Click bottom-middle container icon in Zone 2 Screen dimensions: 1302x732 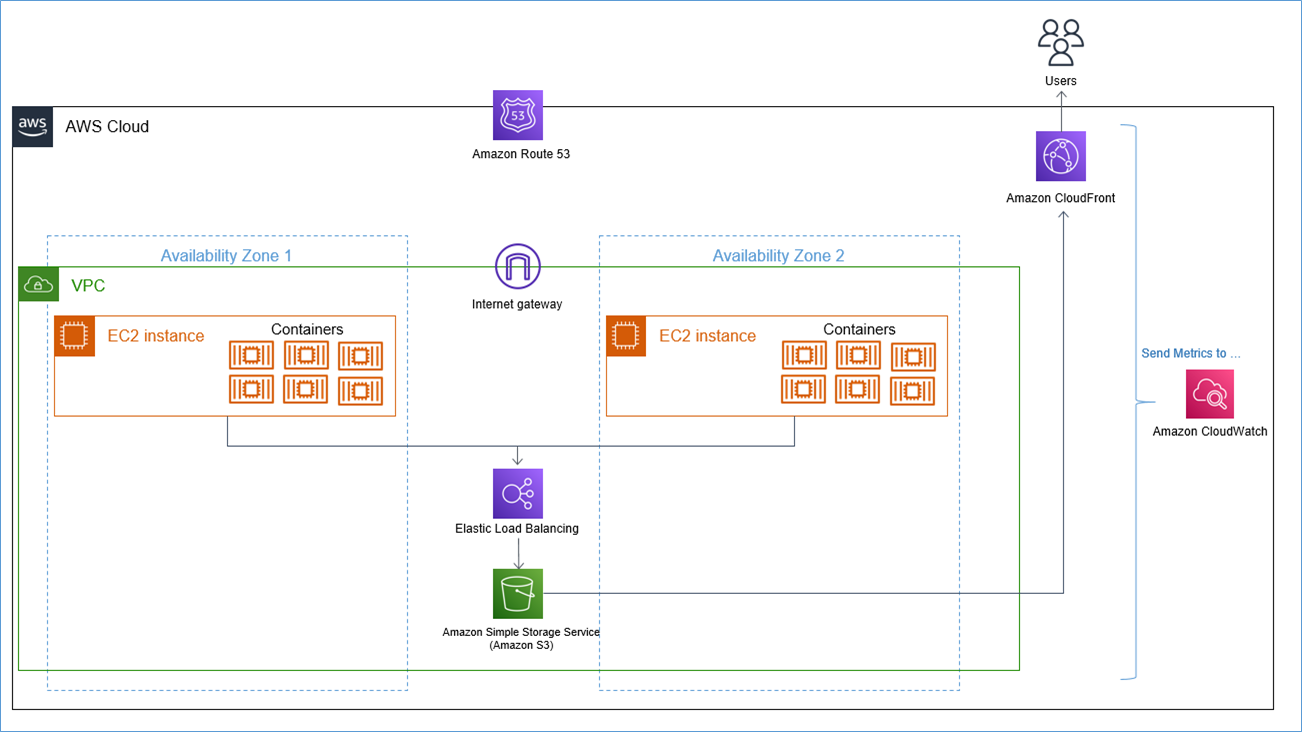tap(858, 389)
